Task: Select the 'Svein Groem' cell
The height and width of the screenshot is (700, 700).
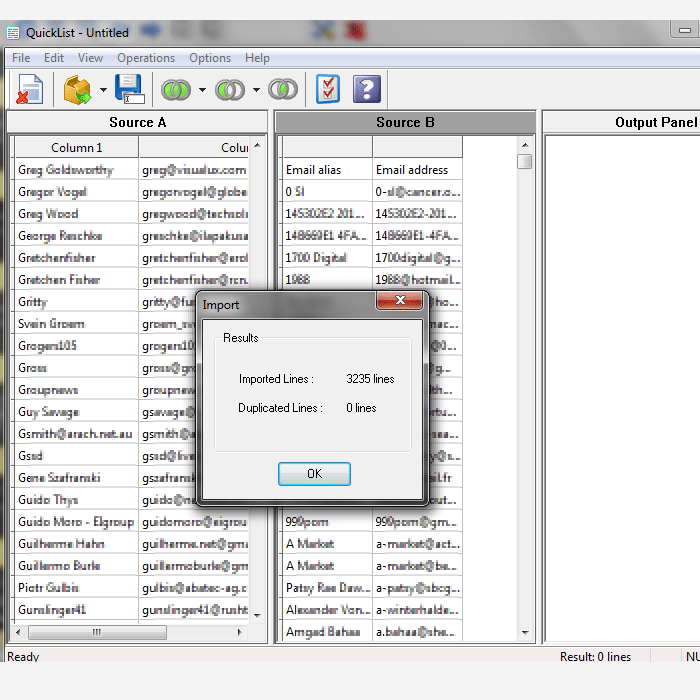Action: pos(76,324)
